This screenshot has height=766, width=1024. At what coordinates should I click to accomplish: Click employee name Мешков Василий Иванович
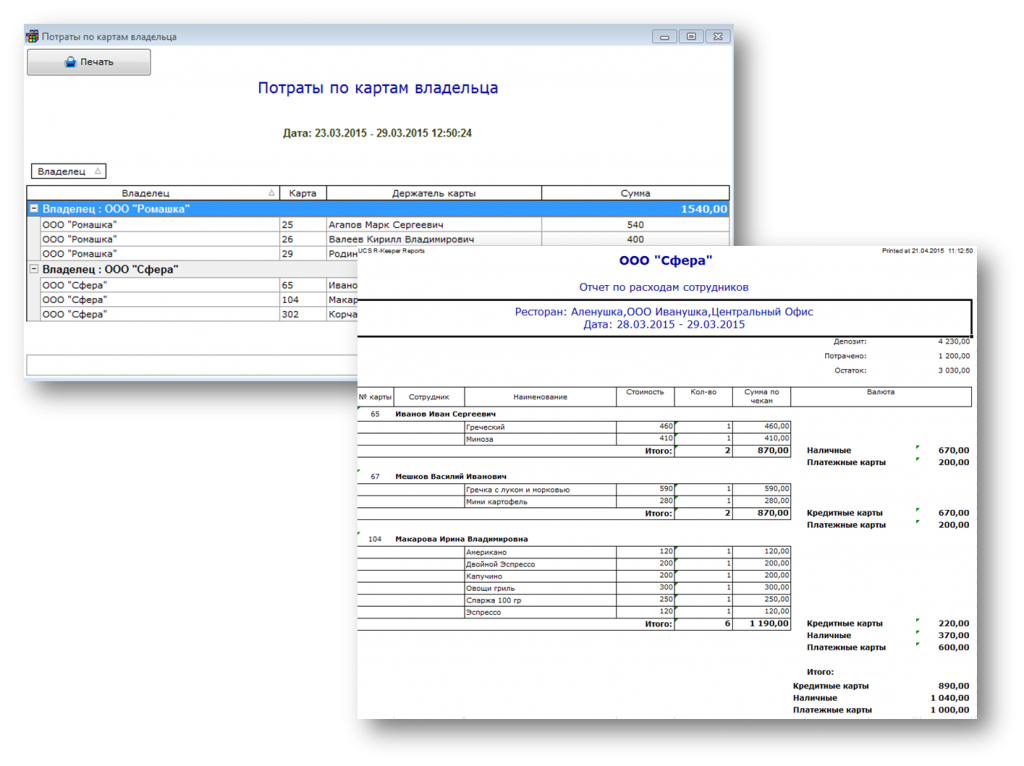(451, 477)
